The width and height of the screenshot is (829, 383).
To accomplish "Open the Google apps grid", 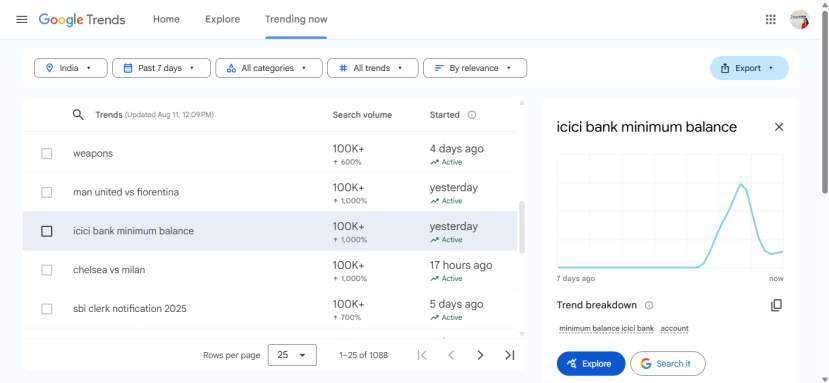I will click(770, 20).
